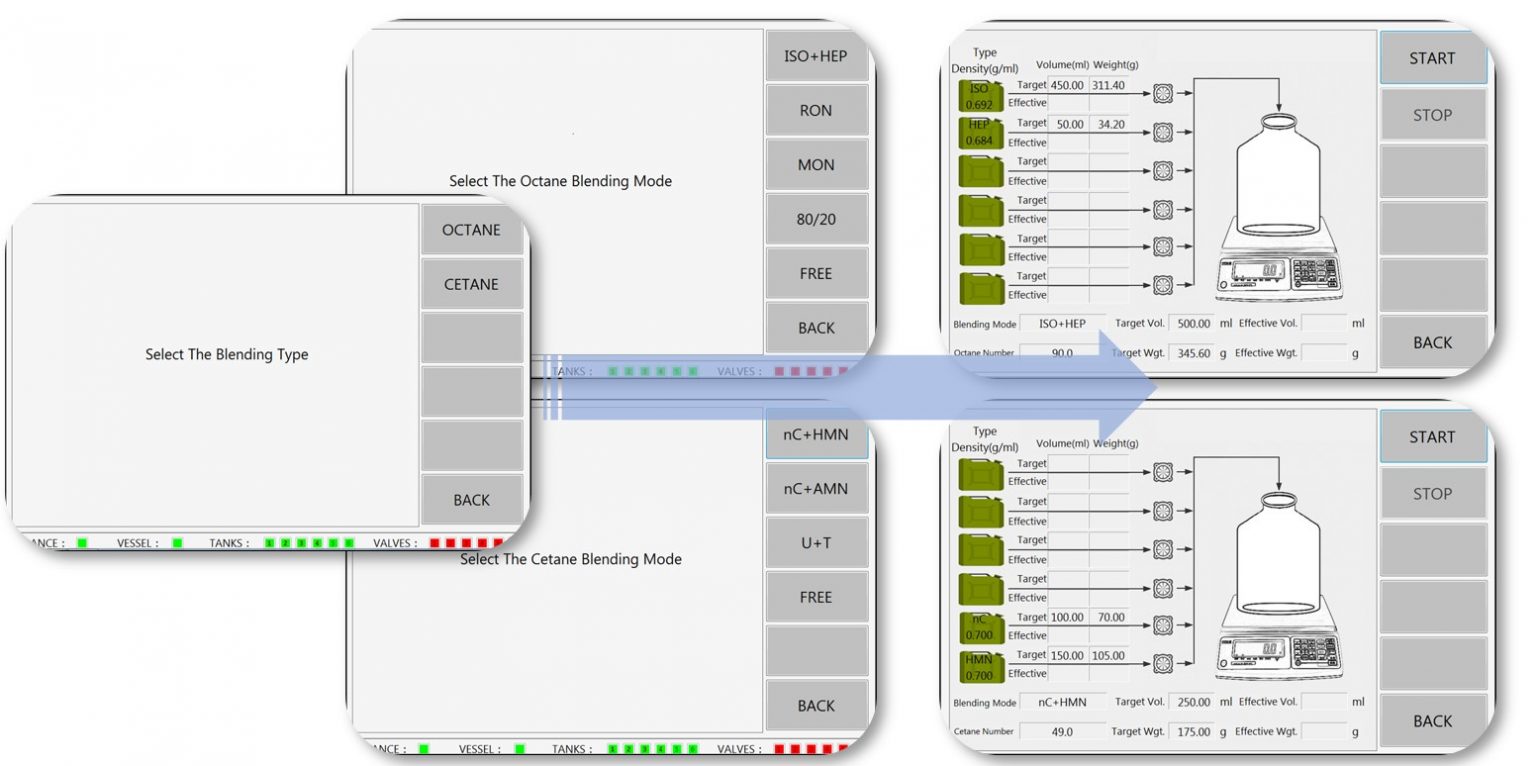
Task: Open the U+T cetane mode
Action: click(816, 542)
